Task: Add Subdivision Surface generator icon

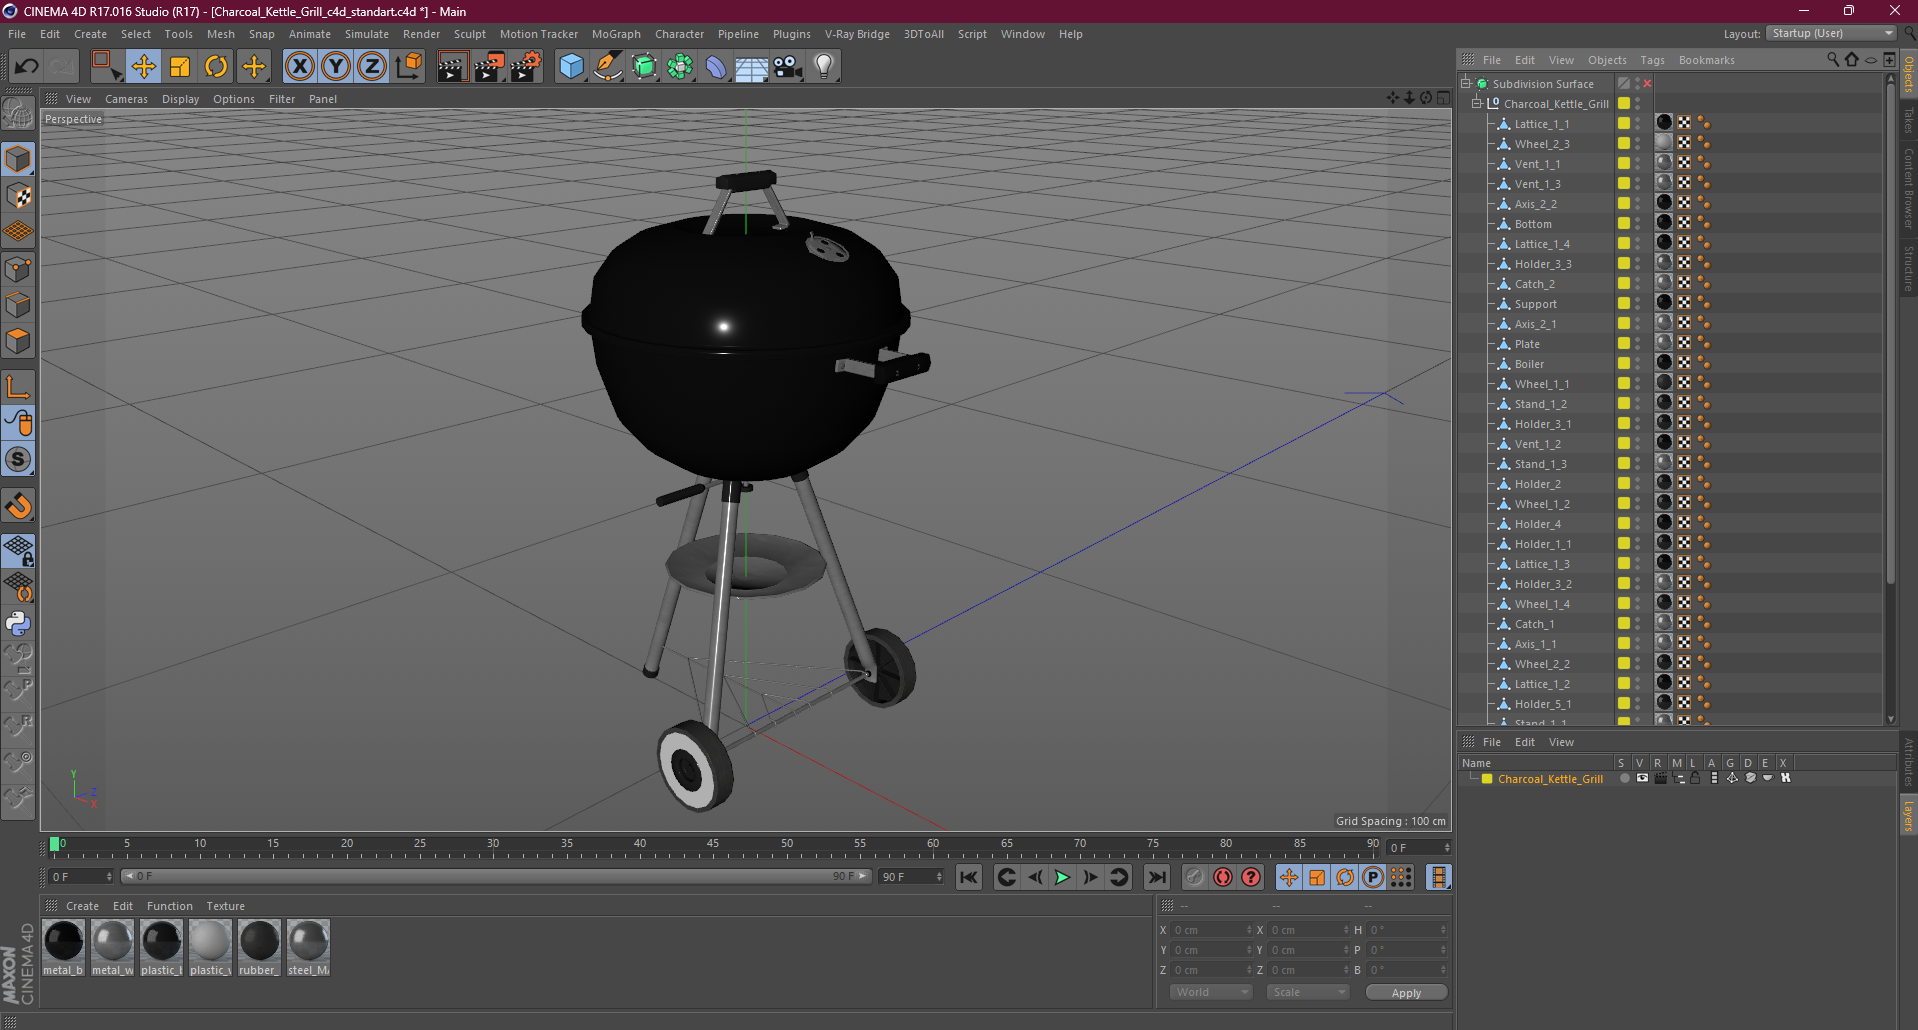Action: coord(644,66)
